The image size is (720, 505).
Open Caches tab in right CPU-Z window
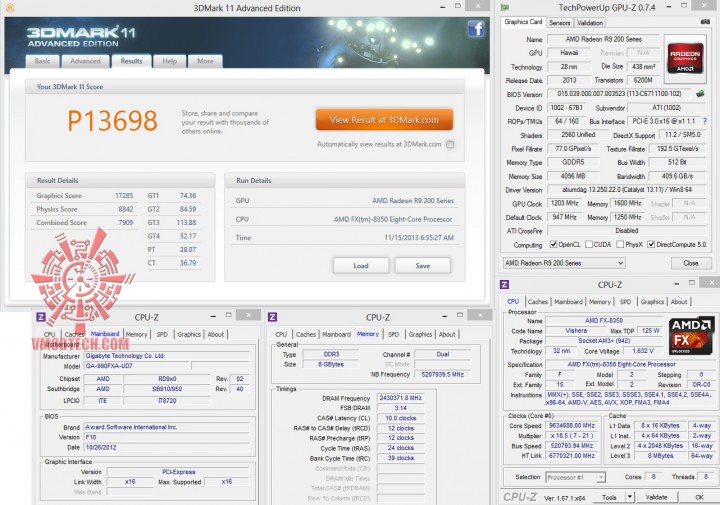(537, 302)
